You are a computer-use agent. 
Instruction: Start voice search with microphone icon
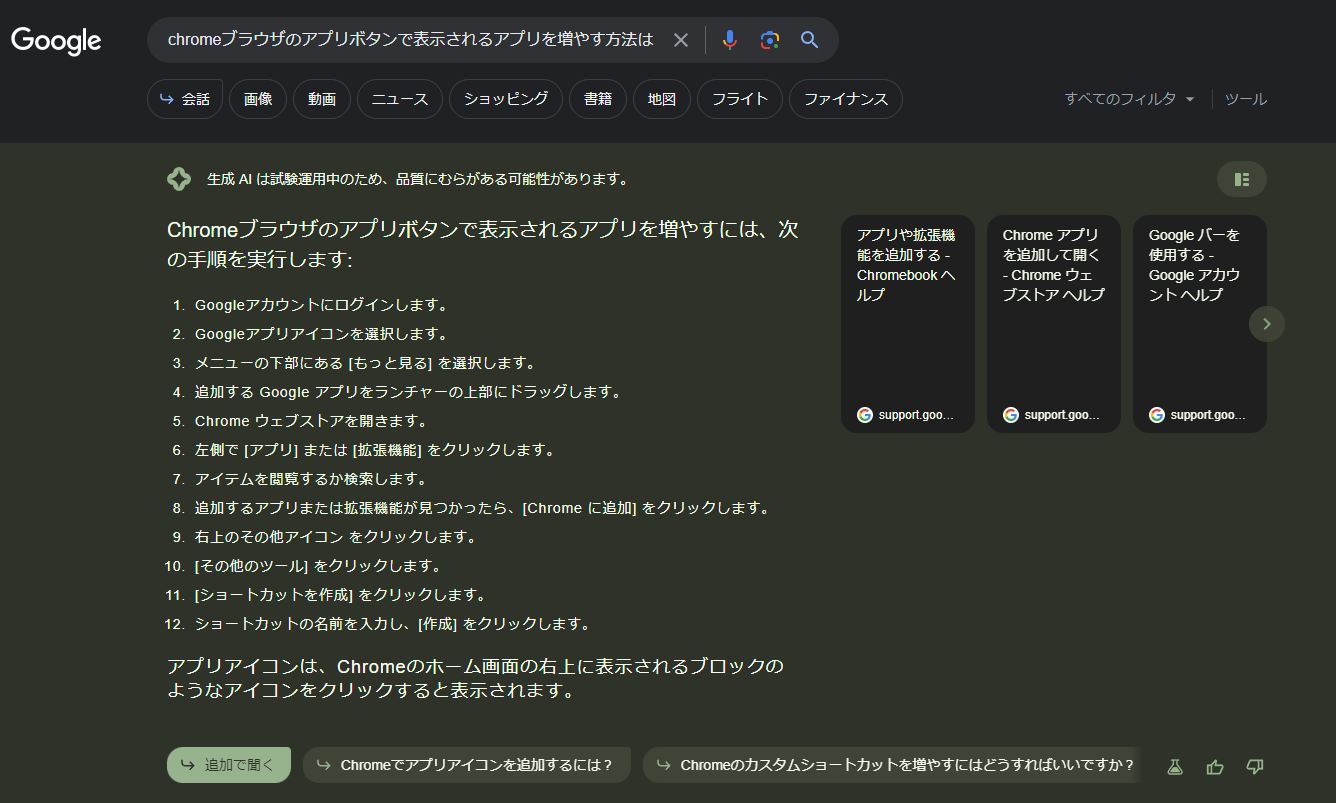point(730,40)
